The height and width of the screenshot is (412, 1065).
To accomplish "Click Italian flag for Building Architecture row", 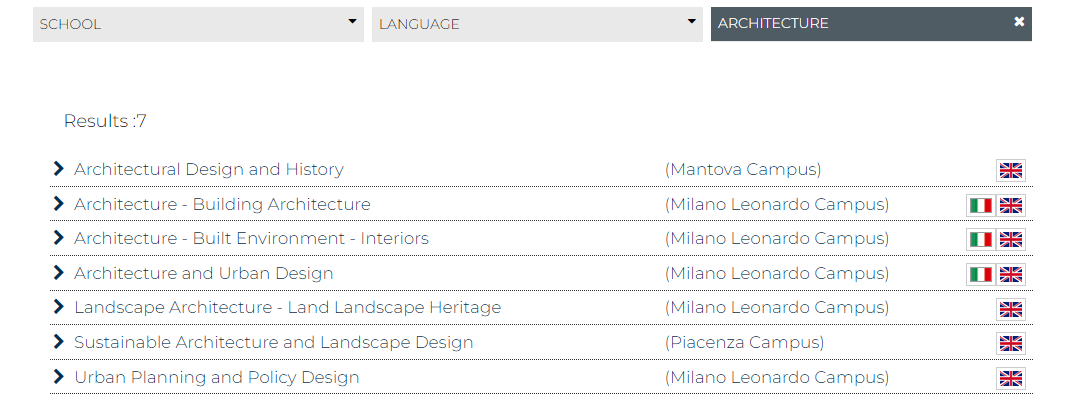I will pos(981,205).
